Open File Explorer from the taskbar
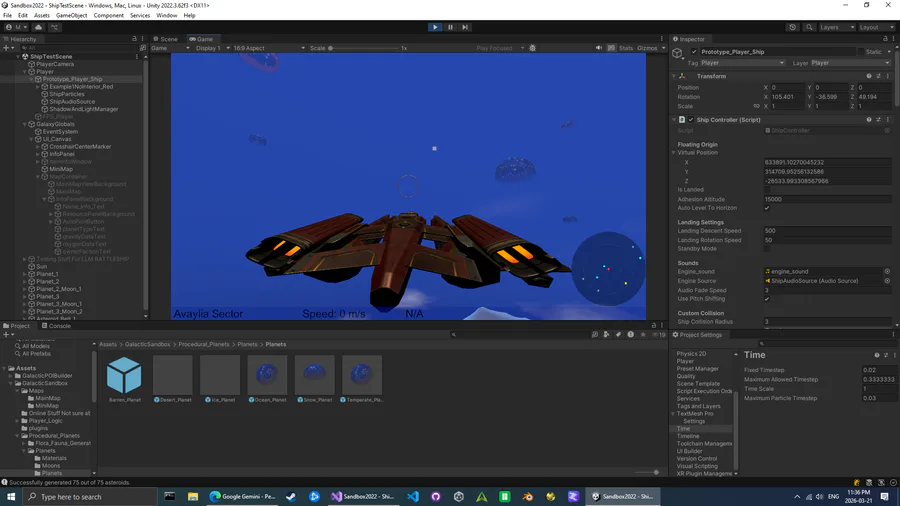The height and width of the screenshot is (506, 900). pyautogui.click(x=192, y=496)
